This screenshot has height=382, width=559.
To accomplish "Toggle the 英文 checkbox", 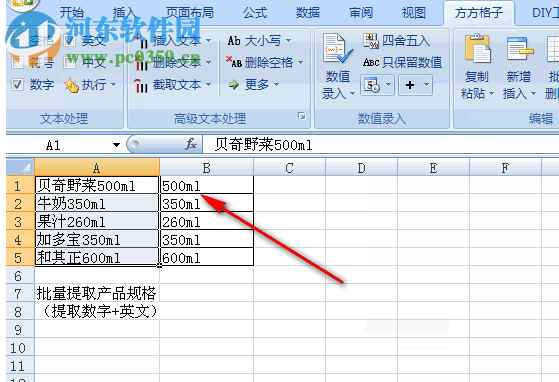I will pos(70,41).
